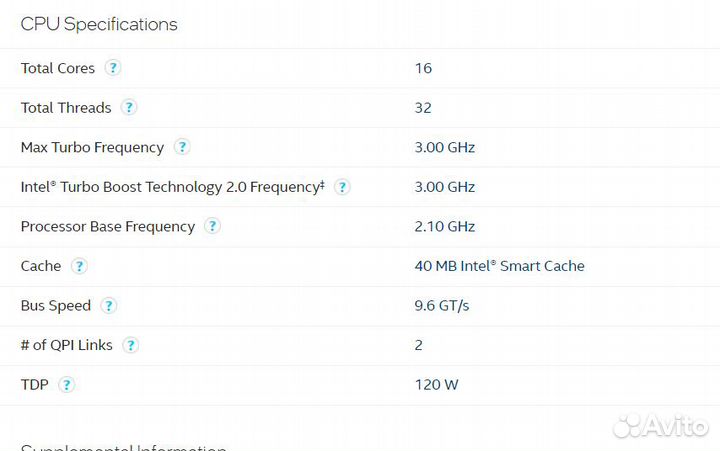
Task: Click the Avito watermark logo
Action: click(659, 427)
